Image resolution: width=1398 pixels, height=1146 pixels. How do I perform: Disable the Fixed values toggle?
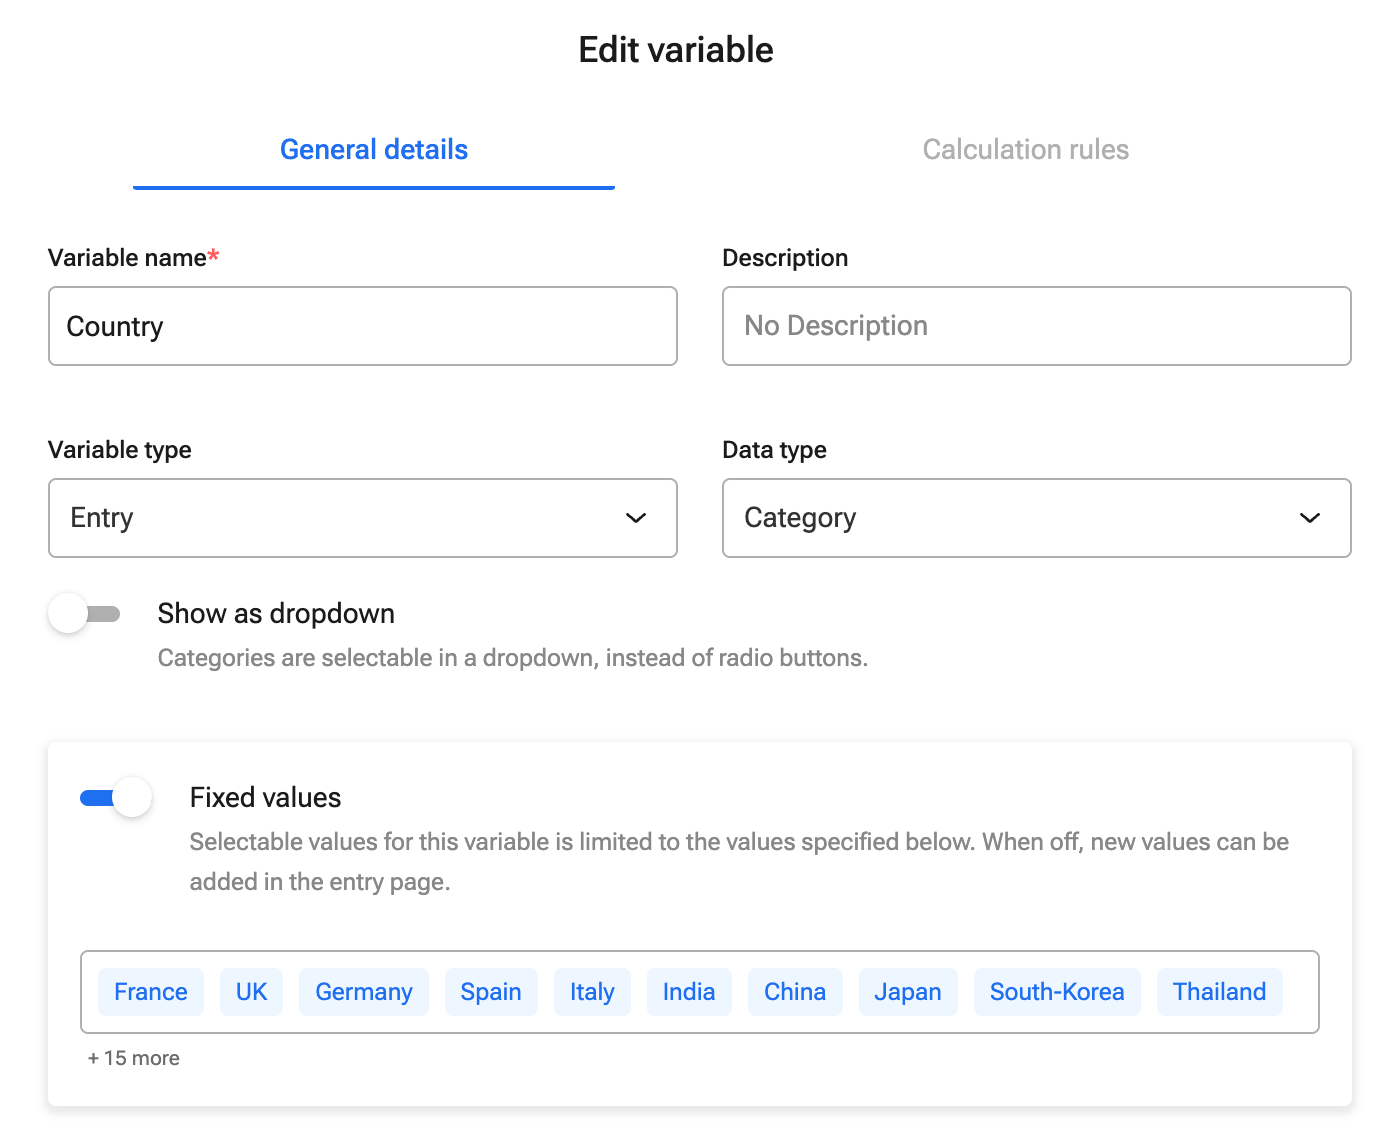[x=116, y=798]
